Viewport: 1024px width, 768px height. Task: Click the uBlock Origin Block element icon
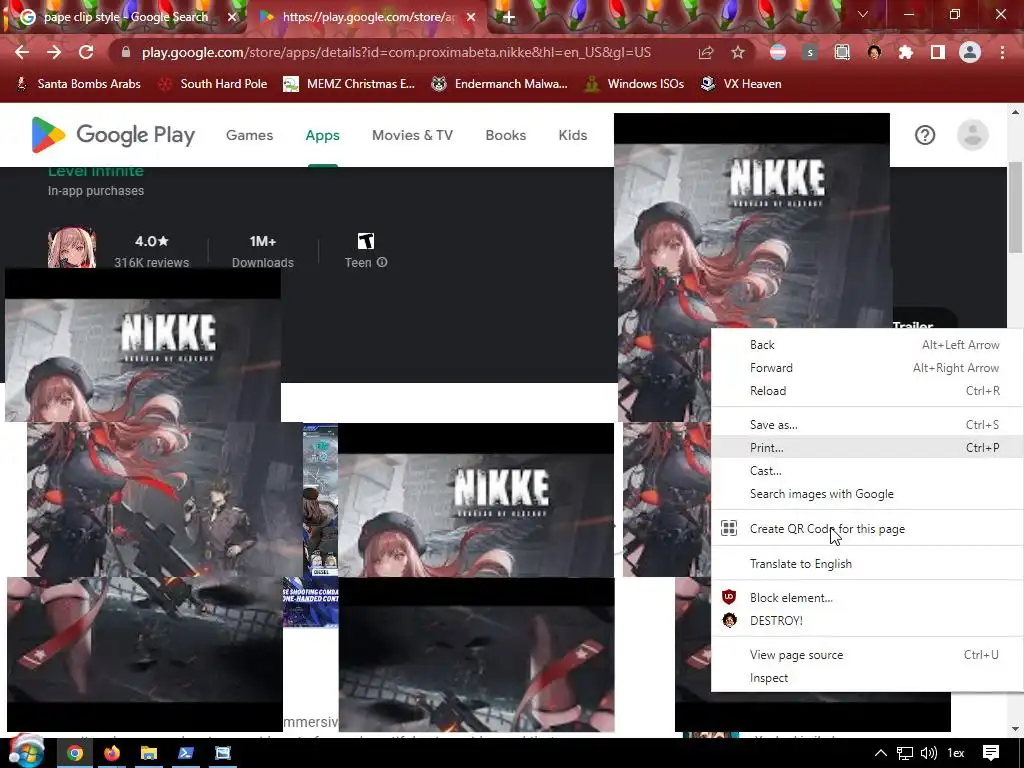tap(729, 597)
